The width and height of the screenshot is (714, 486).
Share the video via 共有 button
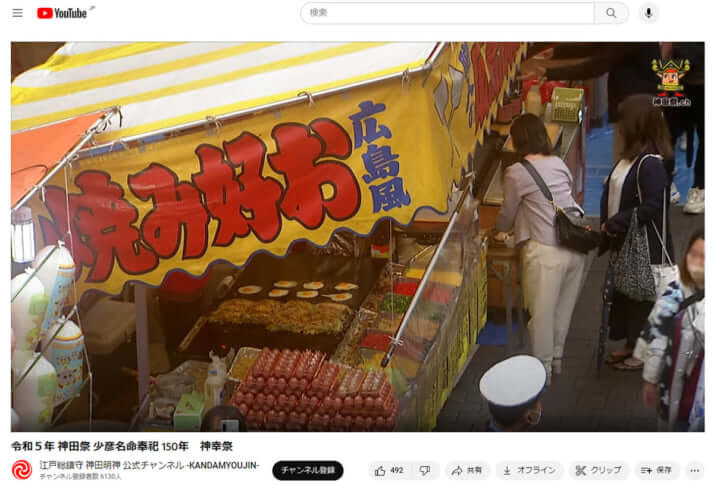pos(467,470)
